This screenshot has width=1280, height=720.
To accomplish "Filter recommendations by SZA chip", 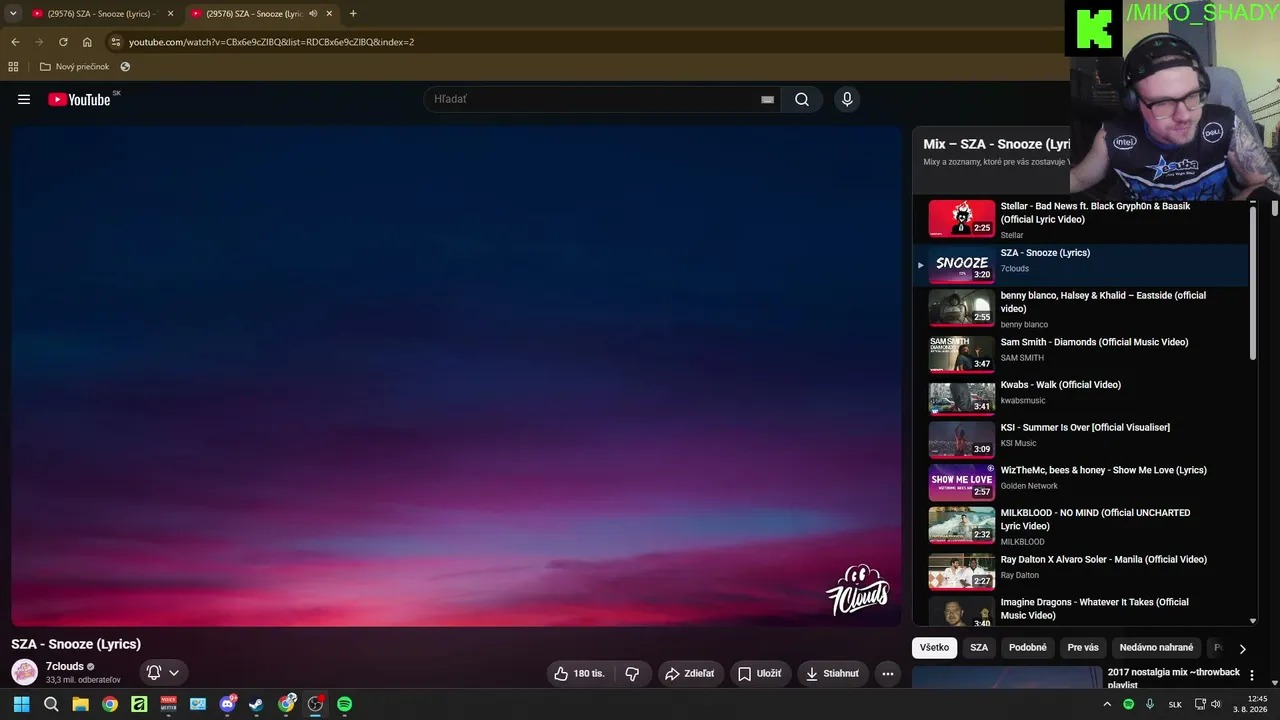I will (979, 648).
